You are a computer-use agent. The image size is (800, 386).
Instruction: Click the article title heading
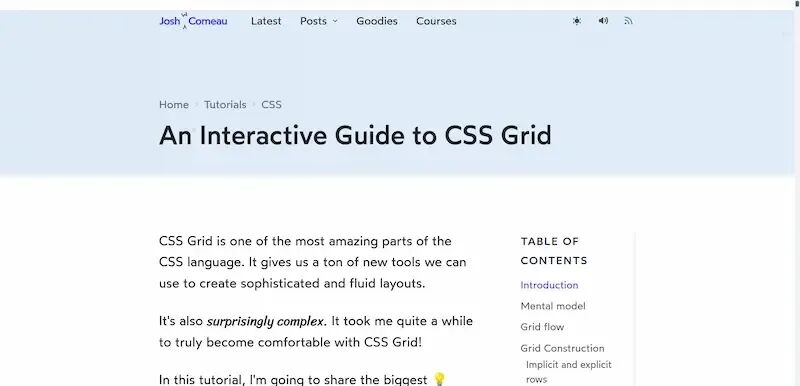coord(355,136)
